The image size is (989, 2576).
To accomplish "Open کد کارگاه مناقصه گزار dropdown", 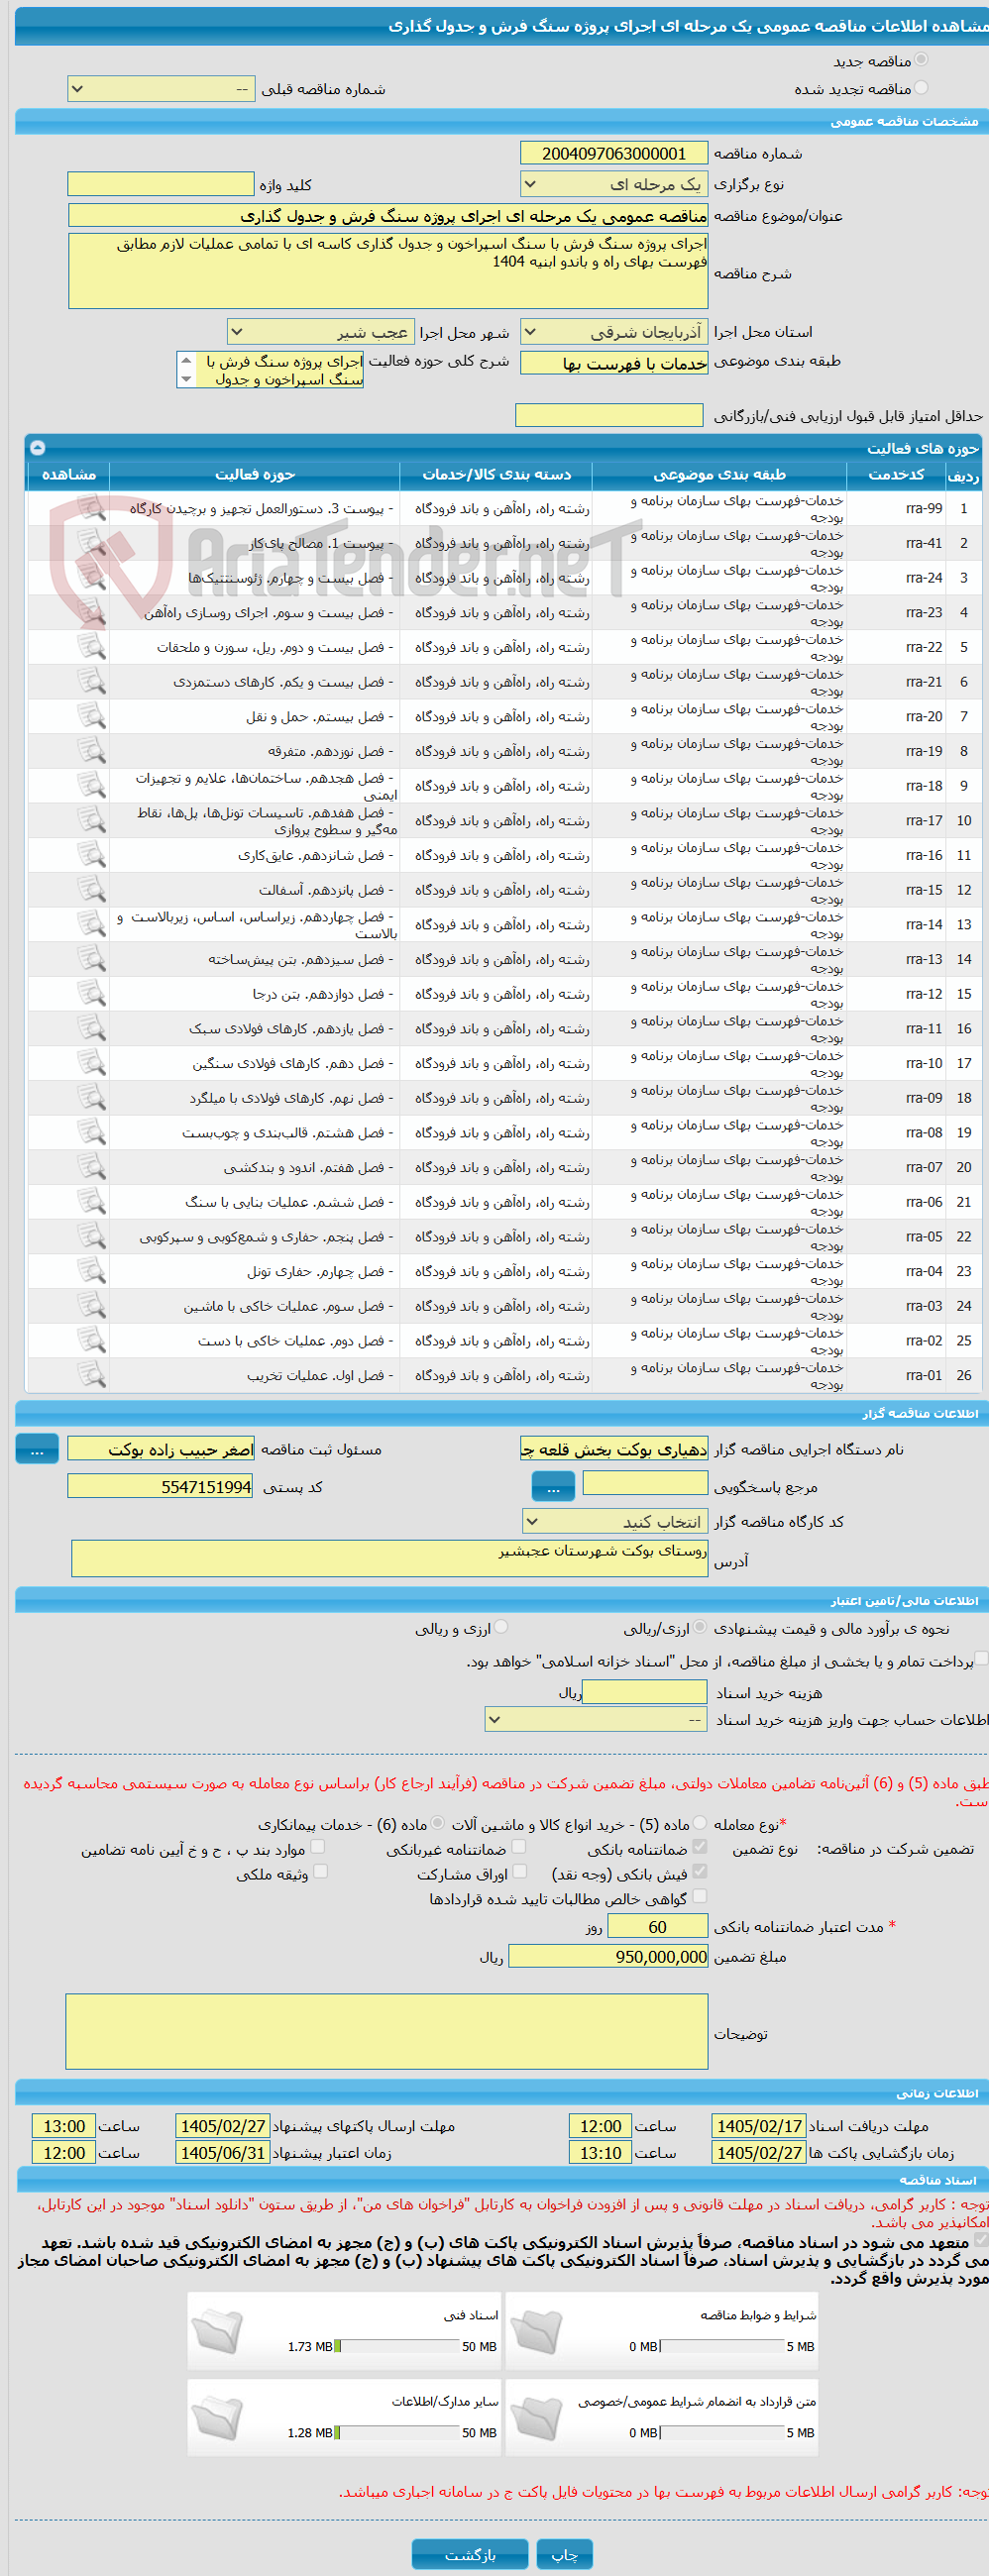I will click(x=615, y=1521).
